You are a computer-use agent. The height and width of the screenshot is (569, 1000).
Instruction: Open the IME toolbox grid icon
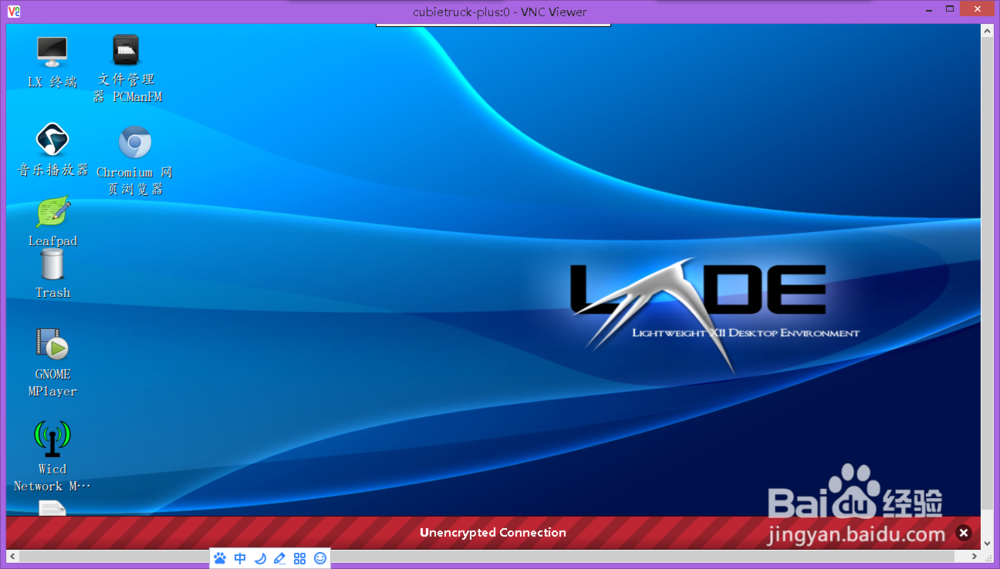[x=300, y=559]
